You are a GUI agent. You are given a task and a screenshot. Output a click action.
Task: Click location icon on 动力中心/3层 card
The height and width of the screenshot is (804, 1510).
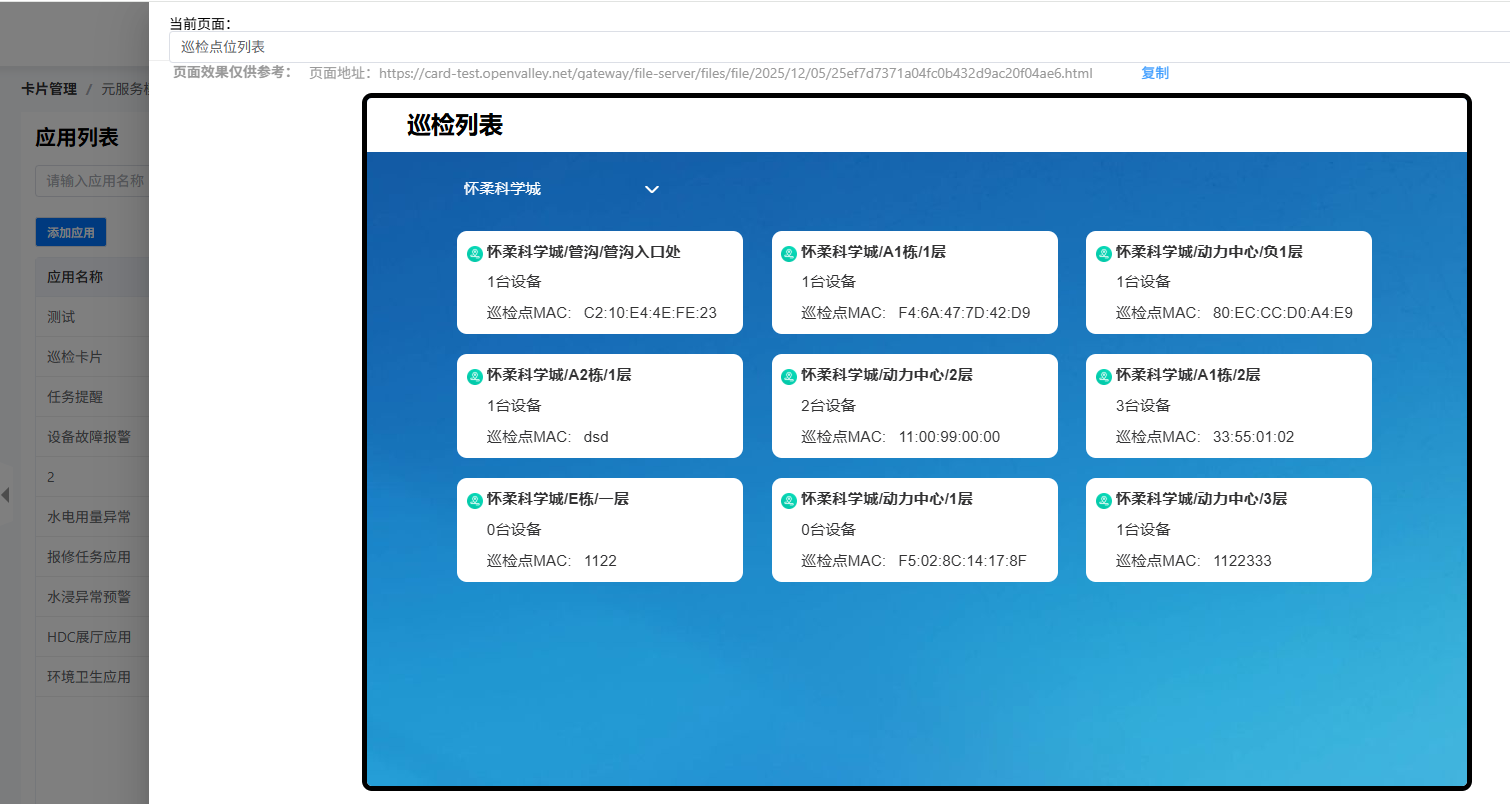(1104, 501)
